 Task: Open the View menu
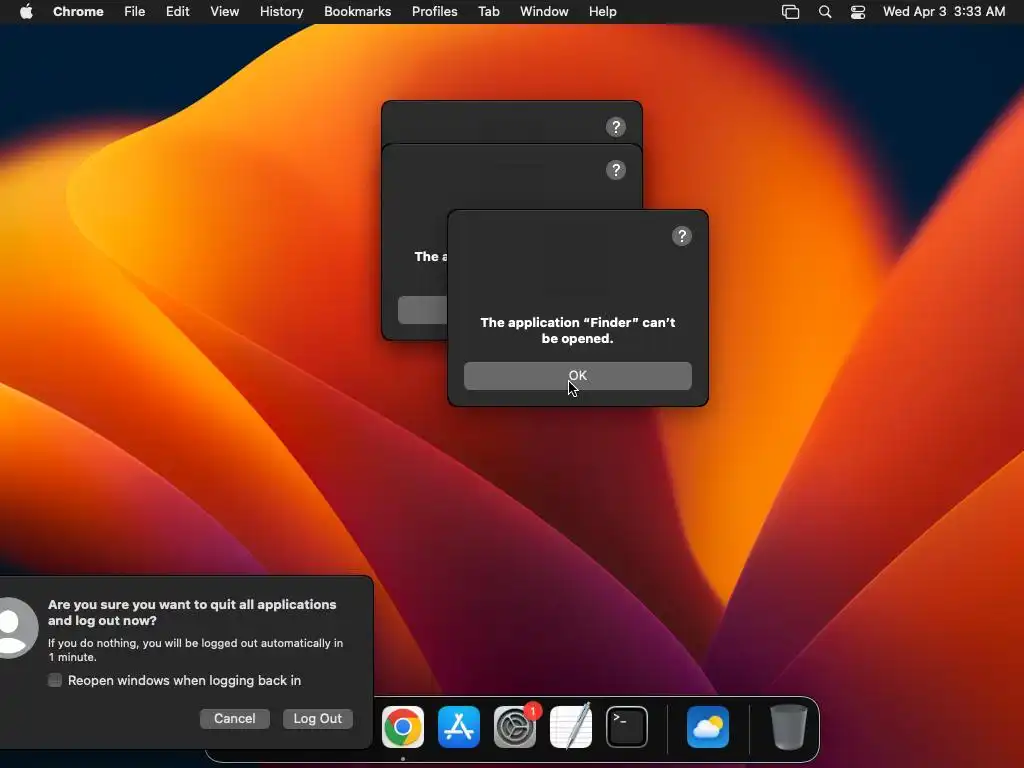coord(224,12)
